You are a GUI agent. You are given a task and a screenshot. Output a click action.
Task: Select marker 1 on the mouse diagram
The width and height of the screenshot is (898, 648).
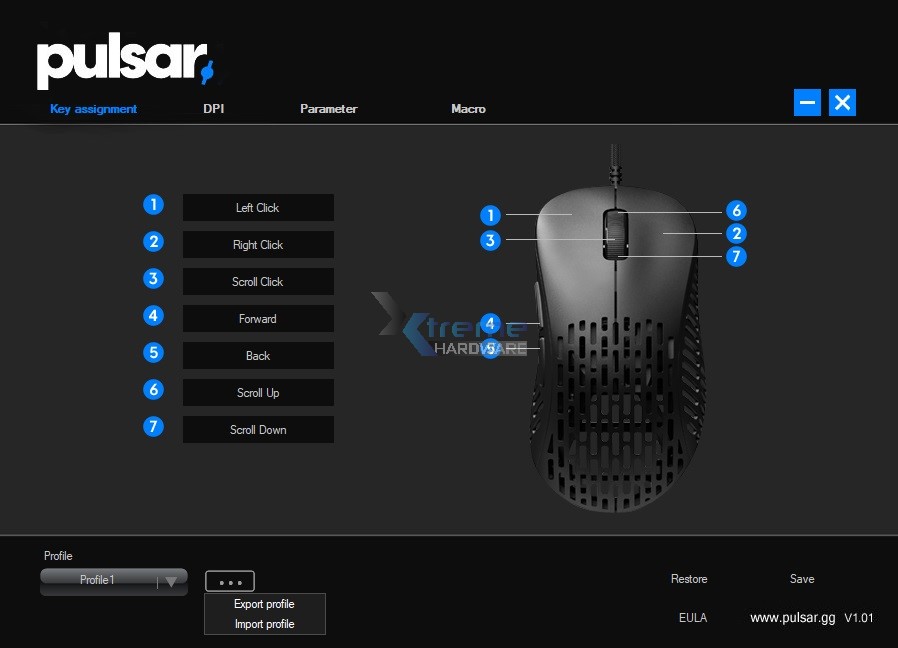[x=490, y=213]
